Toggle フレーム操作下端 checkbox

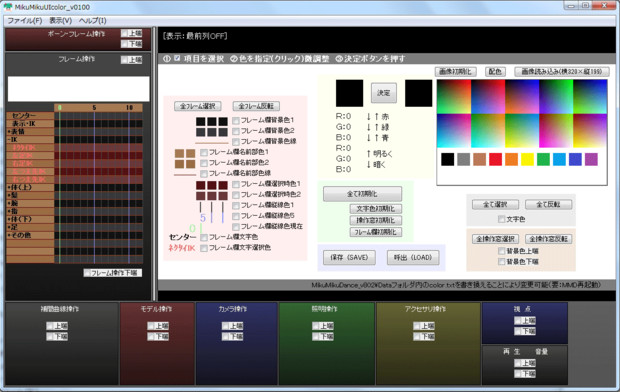tap(87, 273)
